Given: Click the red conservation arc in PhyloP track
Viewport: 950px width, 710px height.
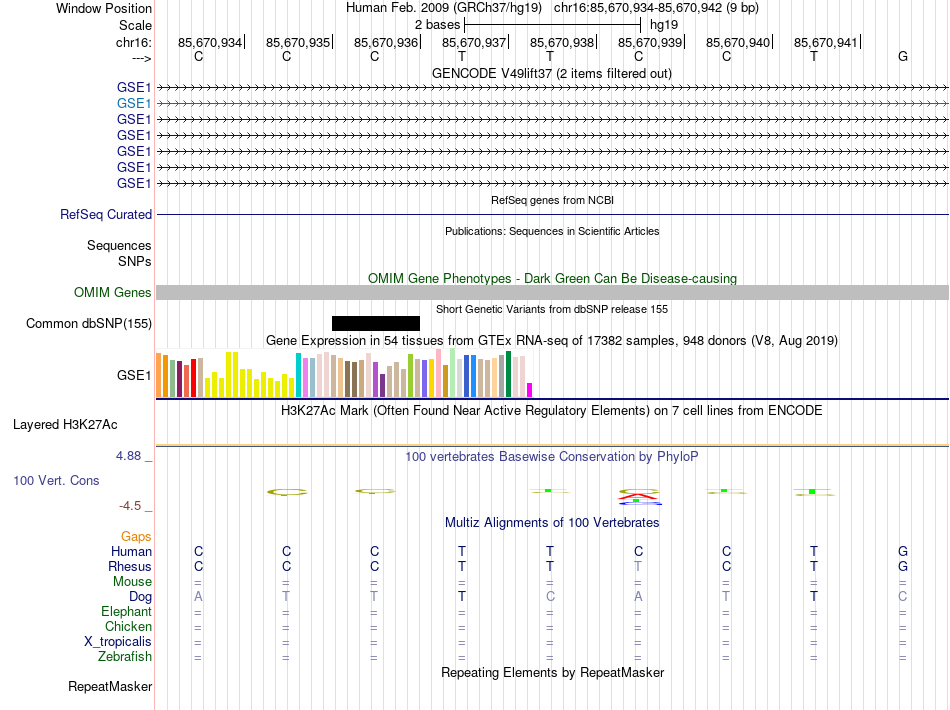Looking at the screenshot, I should (638, 495).
